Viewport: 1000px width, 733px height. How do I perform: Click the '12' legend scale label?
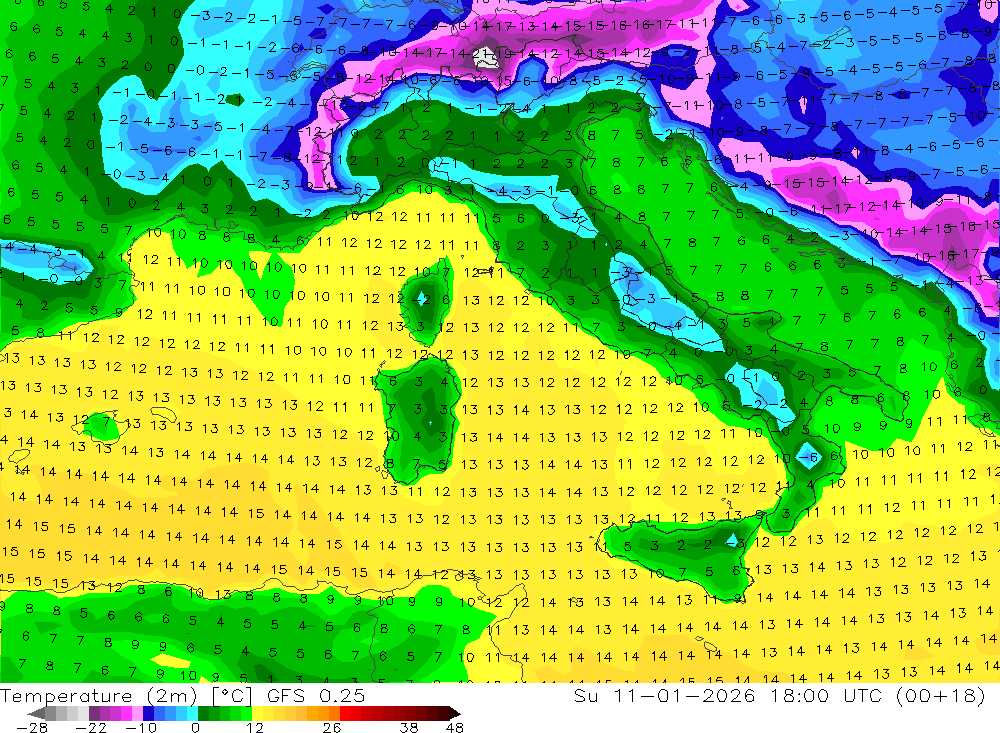point(255,728)
